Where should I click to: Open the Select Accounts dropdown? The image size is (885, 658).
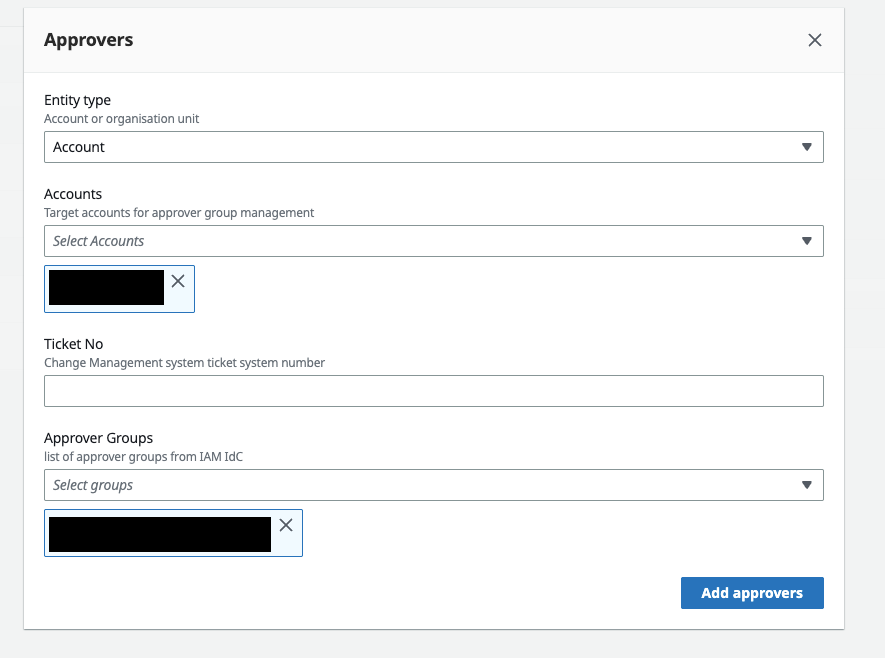(420, 241)
